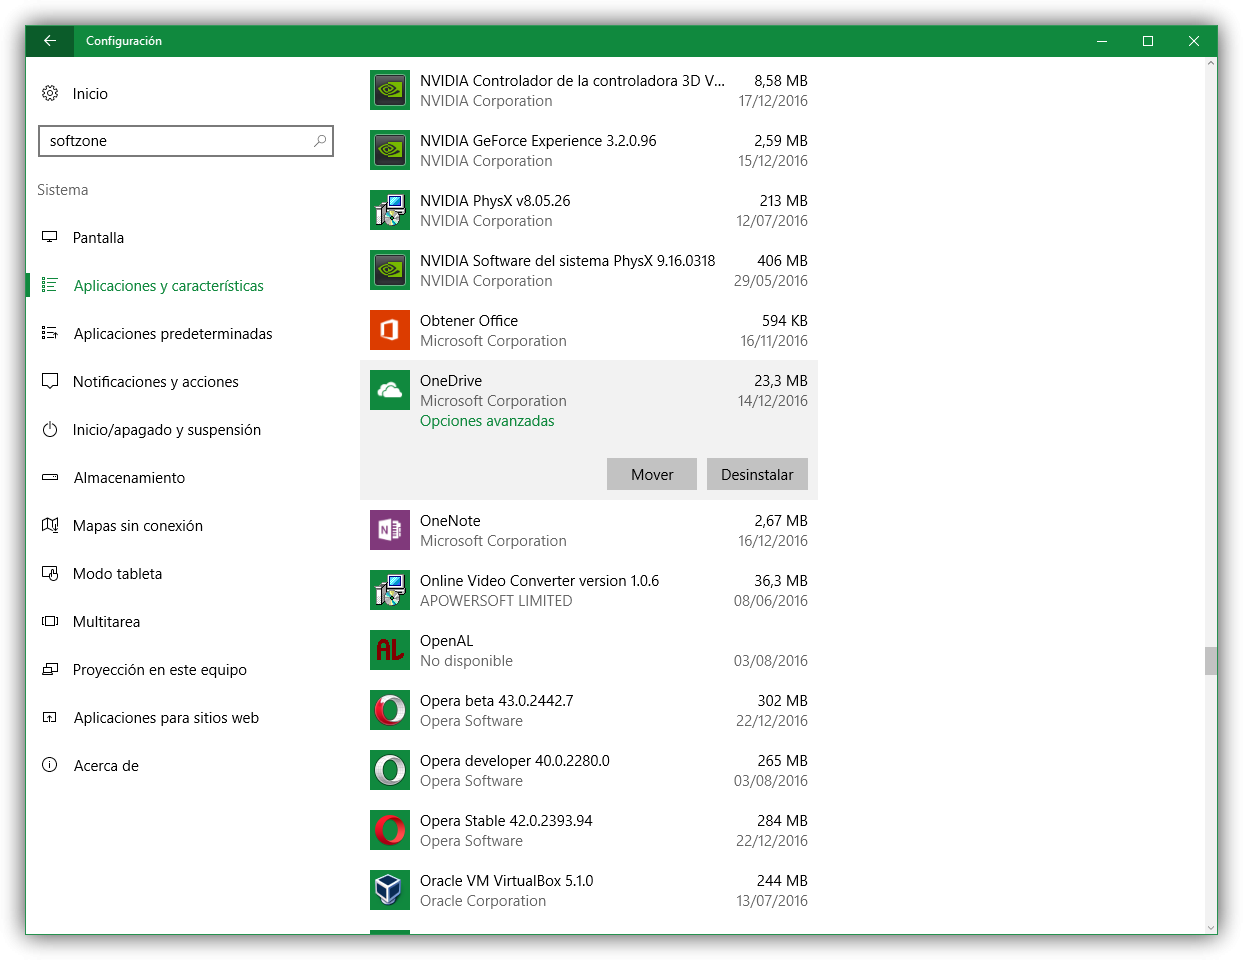Click Desinstalar button for OneDrive
Screen dimensions: 1243x960
coord(757,474)
